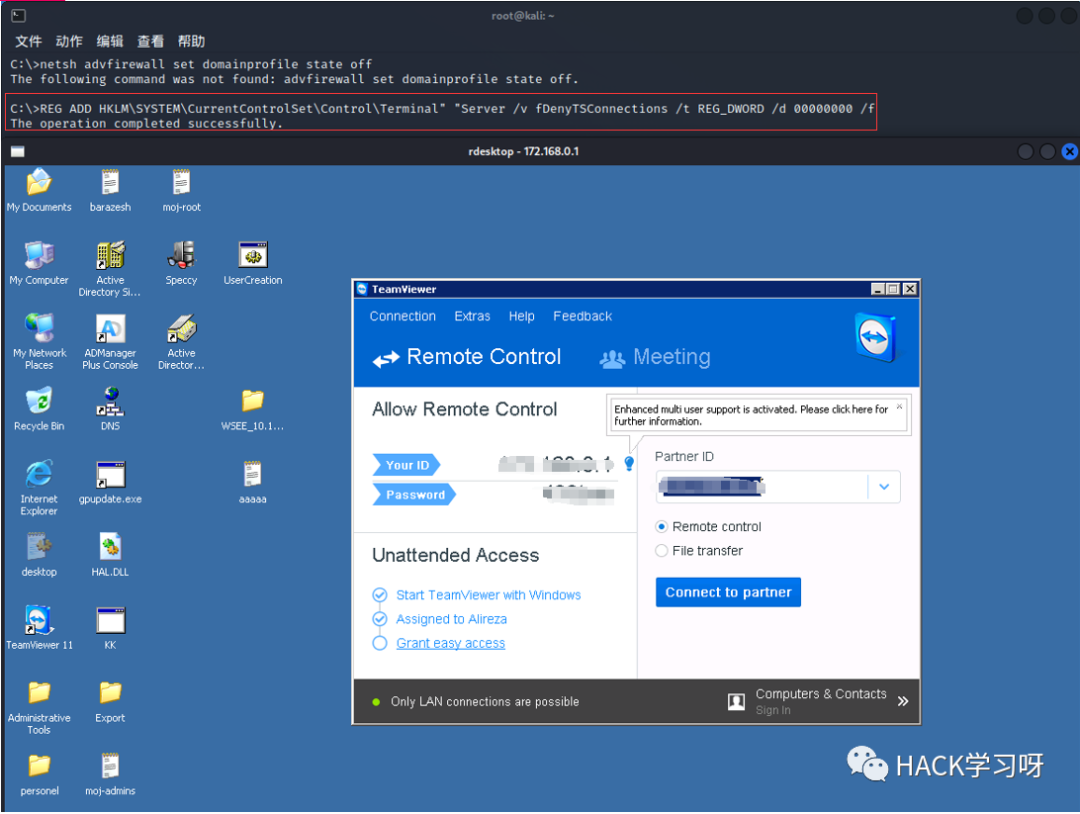The width and height of the screenshot is (1080, 814).
Task: Click Enhanced multi user support message
Action: pos(751,415)
